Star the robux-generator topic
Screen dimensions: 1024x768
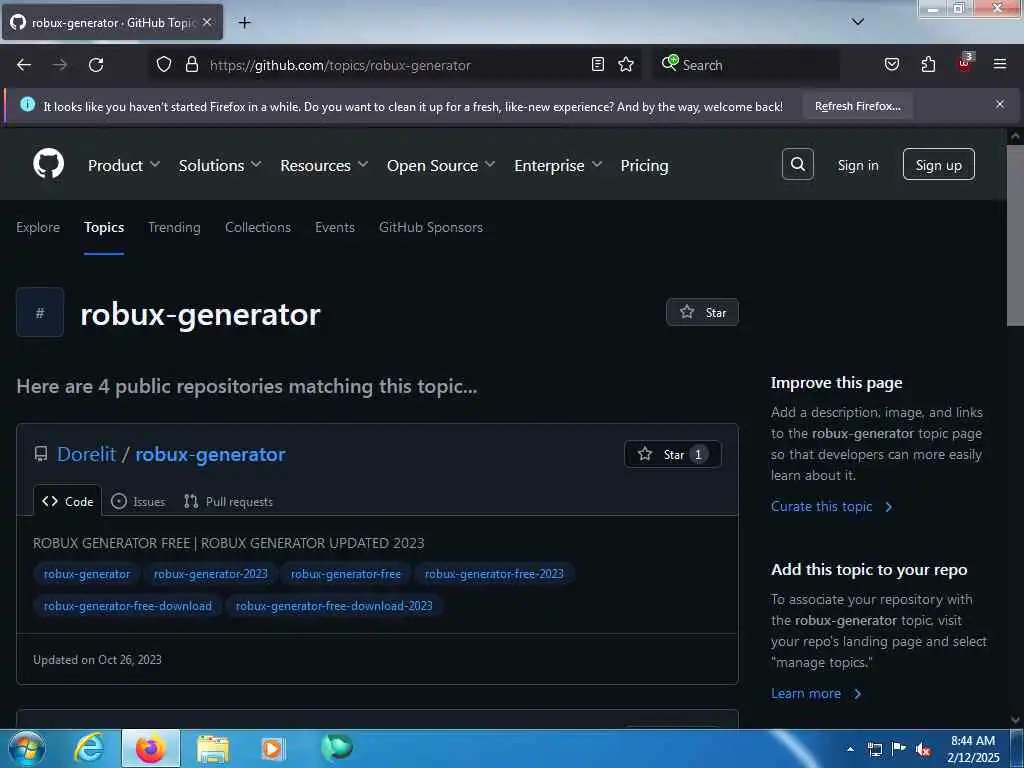702,312
